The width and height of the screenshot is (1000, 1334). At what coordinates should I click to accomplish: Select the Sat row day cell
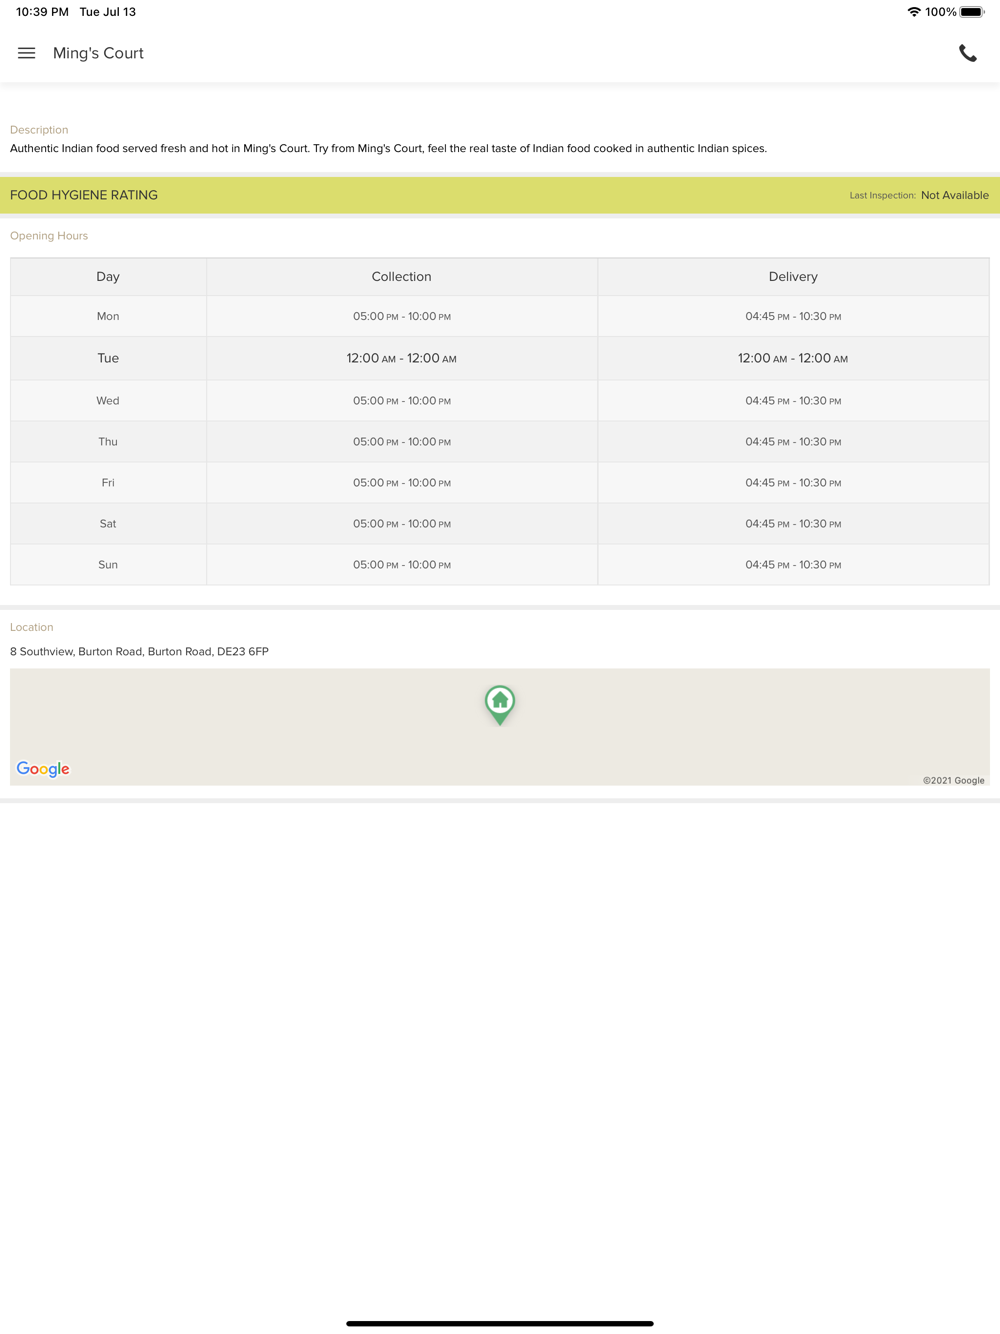click(108, 524)
